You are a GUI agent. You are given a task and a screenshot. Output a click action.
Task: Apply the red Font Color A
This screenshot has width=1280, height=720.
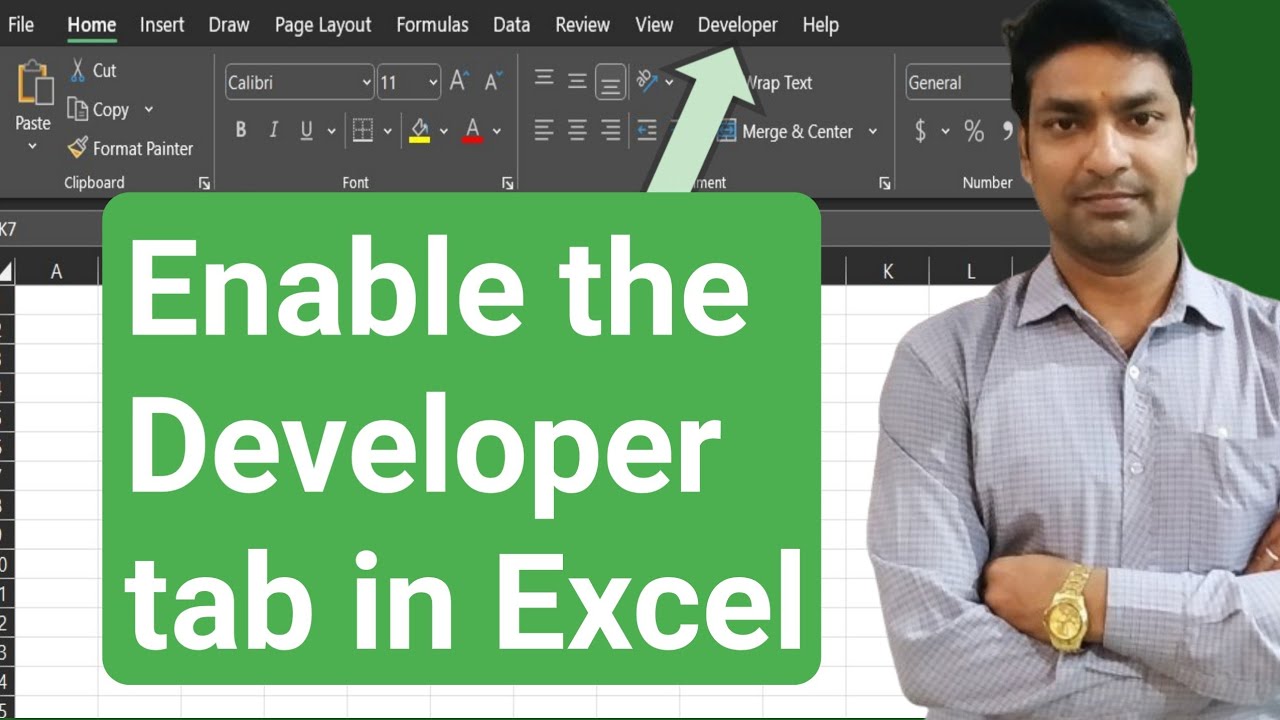pos(473,130)
